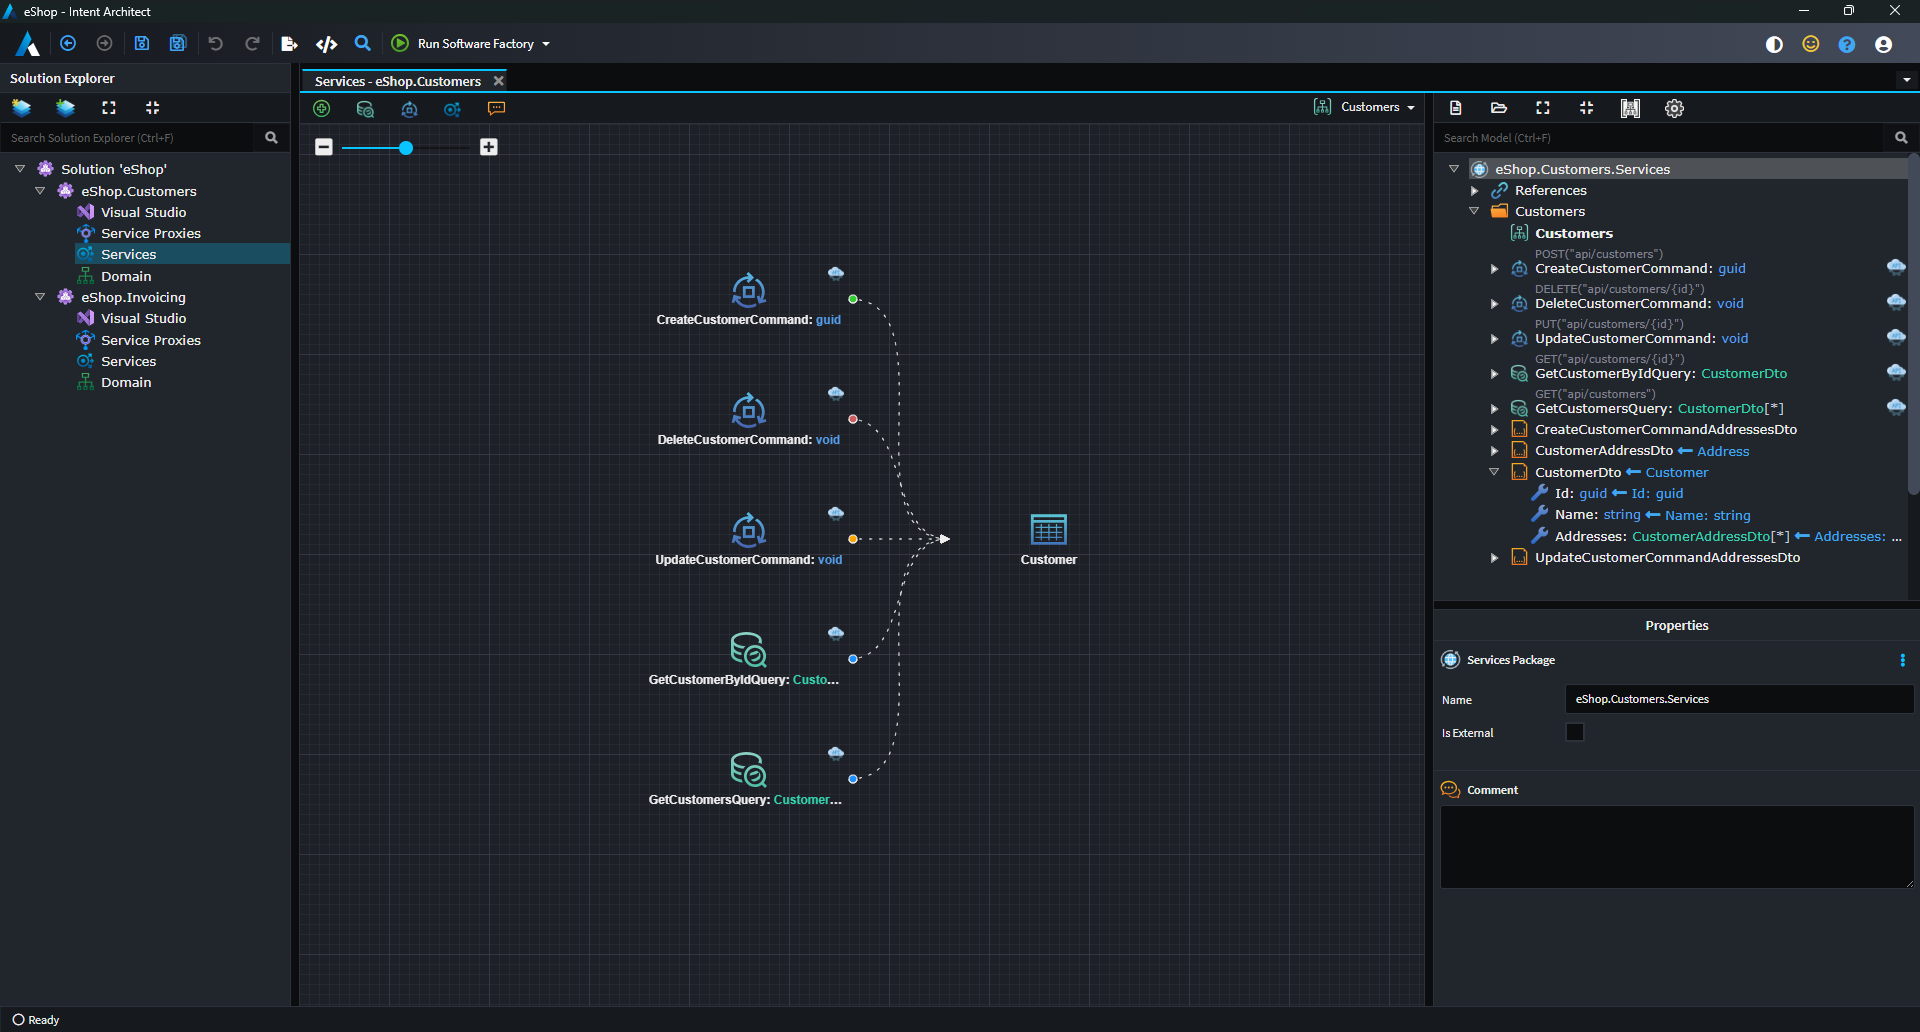
Task: Click the feedback smiley icon
Action: pyautogui.click(x=1811, y=44)
